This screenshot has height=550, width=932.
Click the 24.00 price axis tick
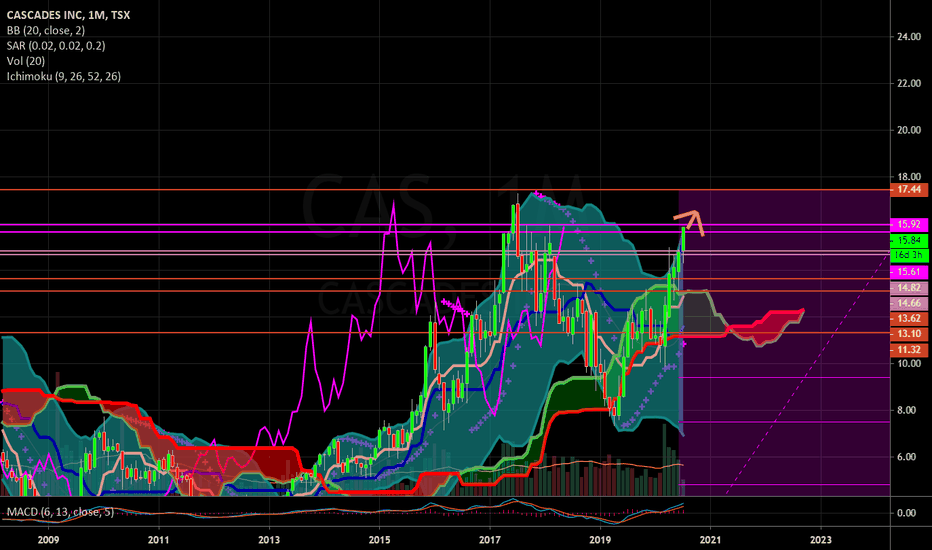click(909, 37)
